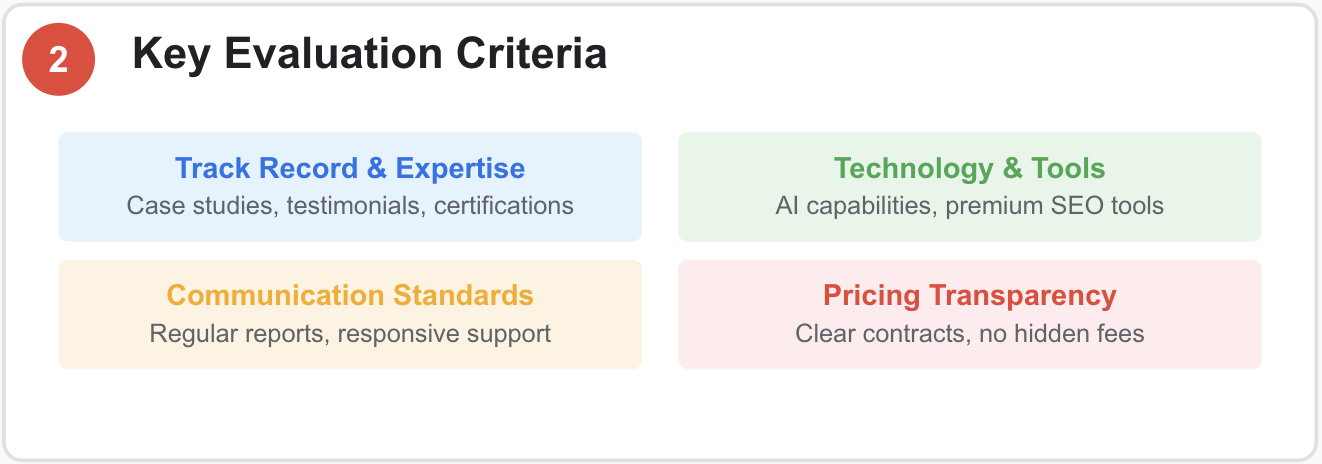
Task: Select the Track Record & Expertise title
Action: pyautogui.click(x=350, y=168)
